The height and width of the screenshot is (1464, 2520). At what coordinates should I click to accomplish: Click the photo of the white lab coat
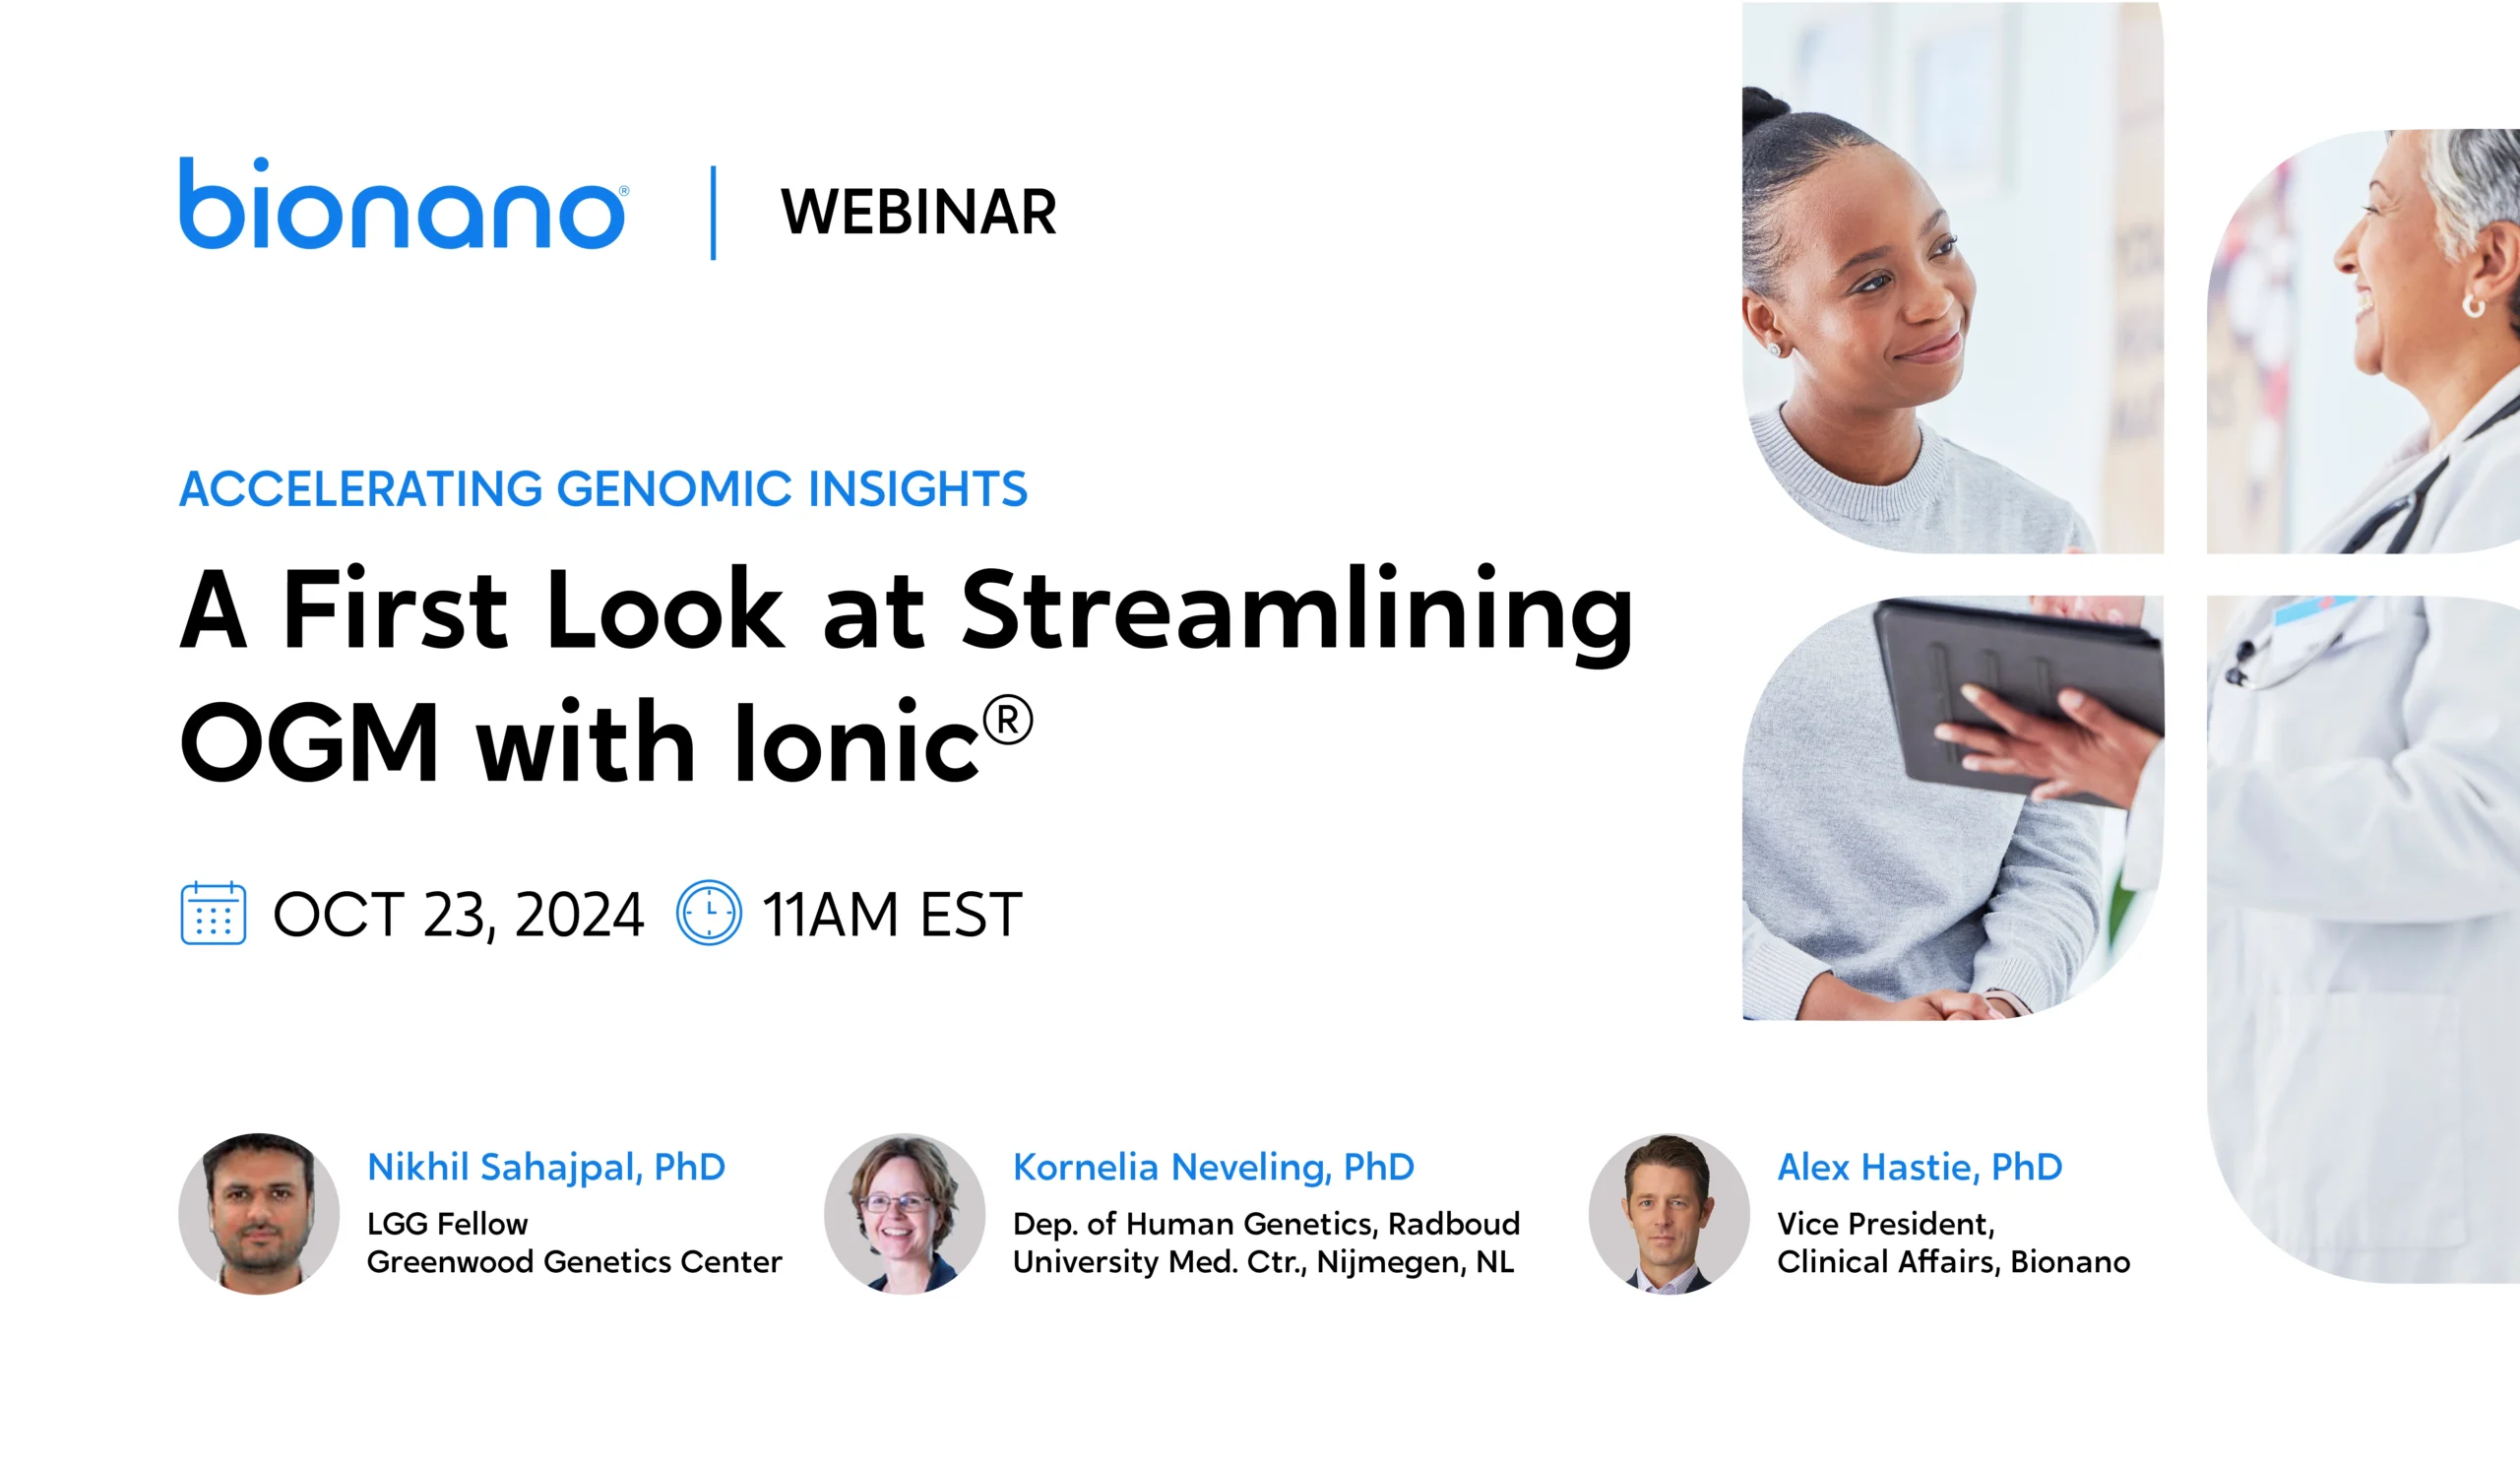tap(2363, 939)
